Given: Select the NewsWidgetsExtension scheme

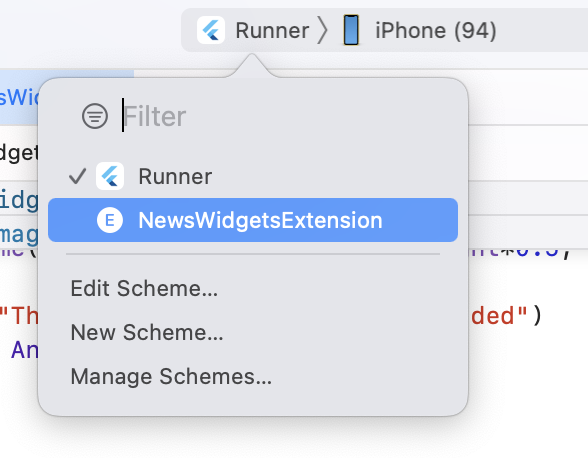Looking at the screenshot, I should click(253, 220).
